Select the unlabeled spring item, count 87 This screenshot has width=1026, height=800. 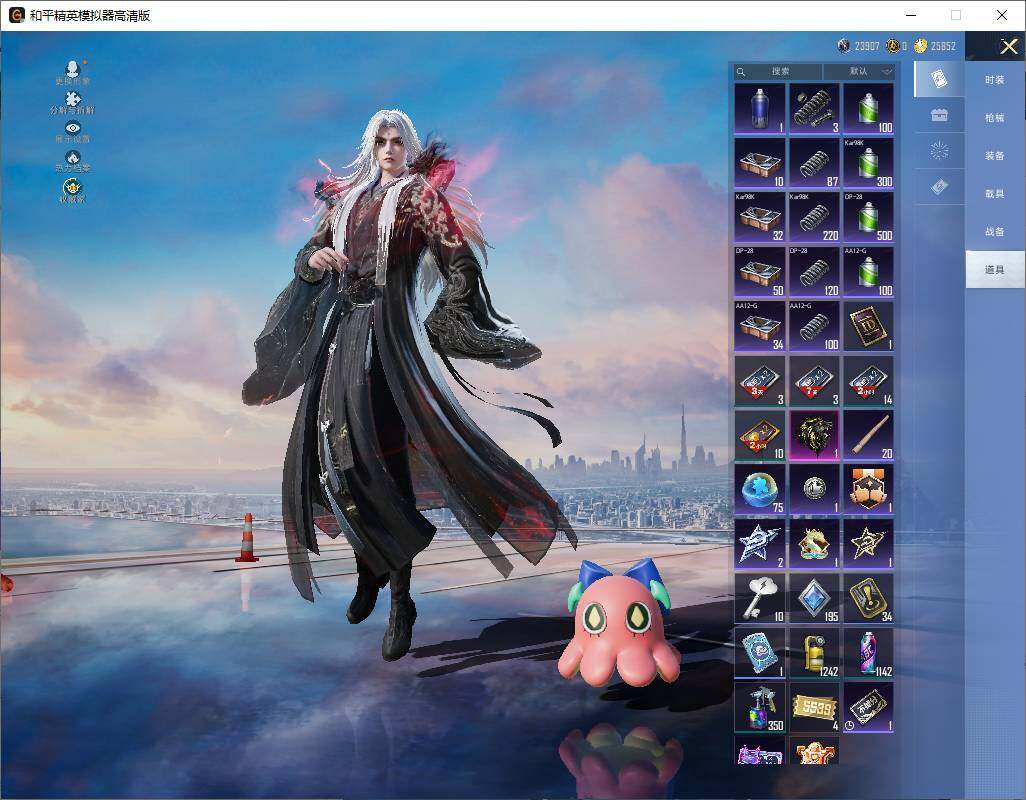(x=814, y=163)
